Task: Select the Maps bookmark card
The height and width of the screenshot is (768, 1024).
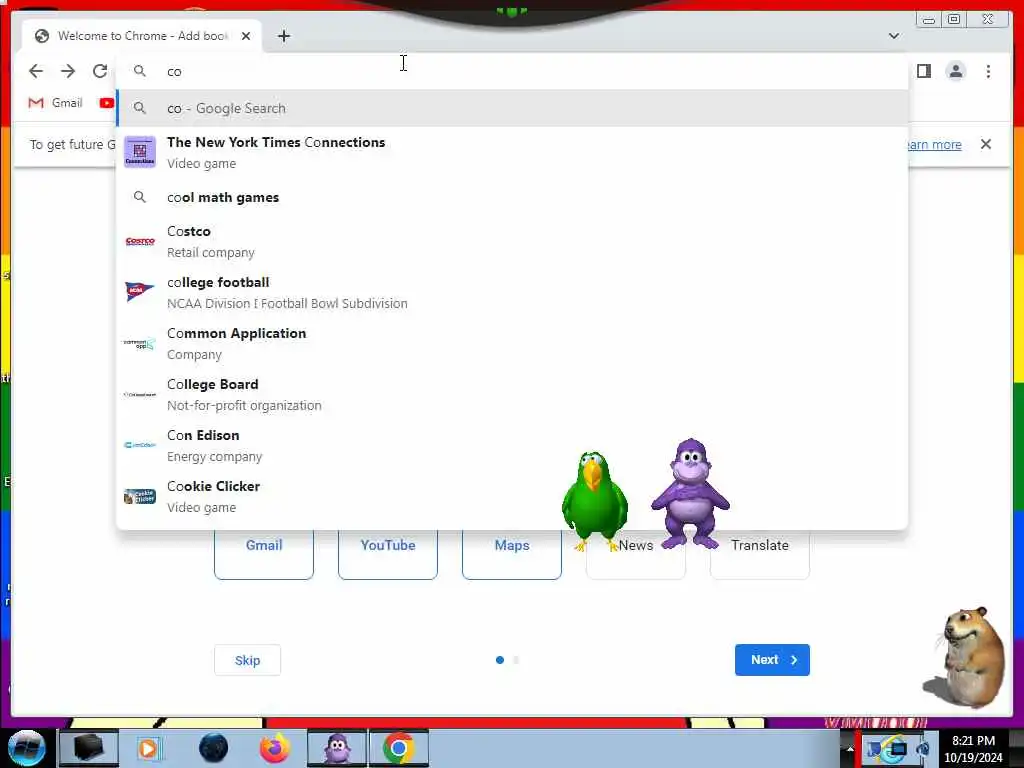Action: [x=512, y=554]
